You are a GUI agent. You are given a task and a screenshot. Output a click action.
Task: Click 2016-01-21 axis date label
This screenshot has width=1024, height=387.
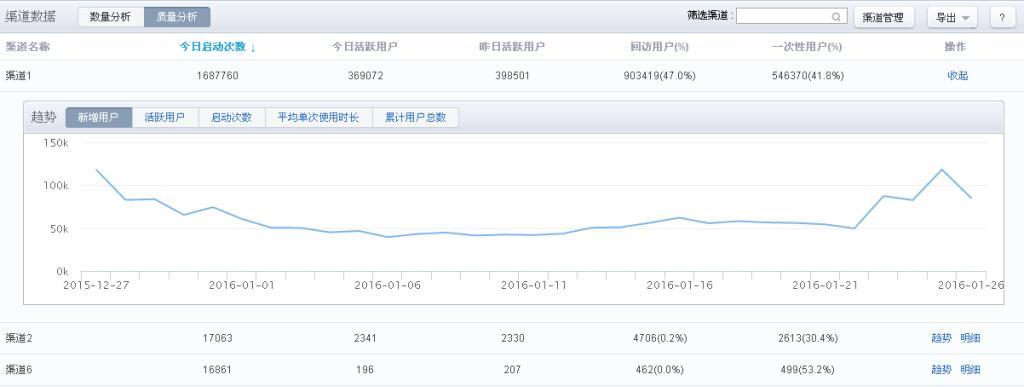point(824,285)
